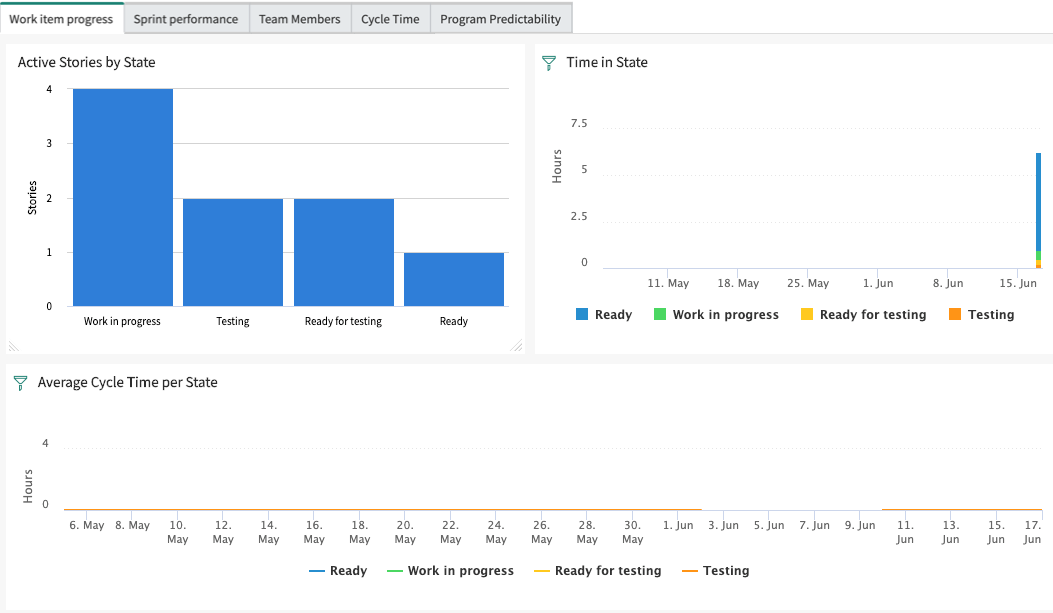Viewport: 1053px width, 613px height.
Task: Click the '3. Jun' label on Average Cycle Time axis
Action: 723,525
